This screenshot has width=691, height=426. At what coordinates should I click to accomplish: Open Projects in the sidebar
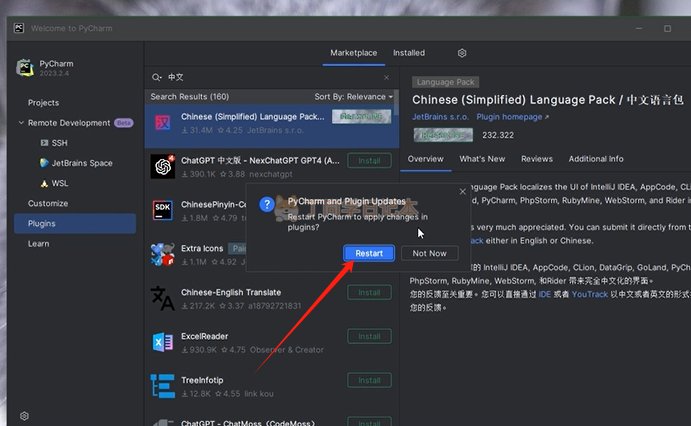click(x=43, y=103)
